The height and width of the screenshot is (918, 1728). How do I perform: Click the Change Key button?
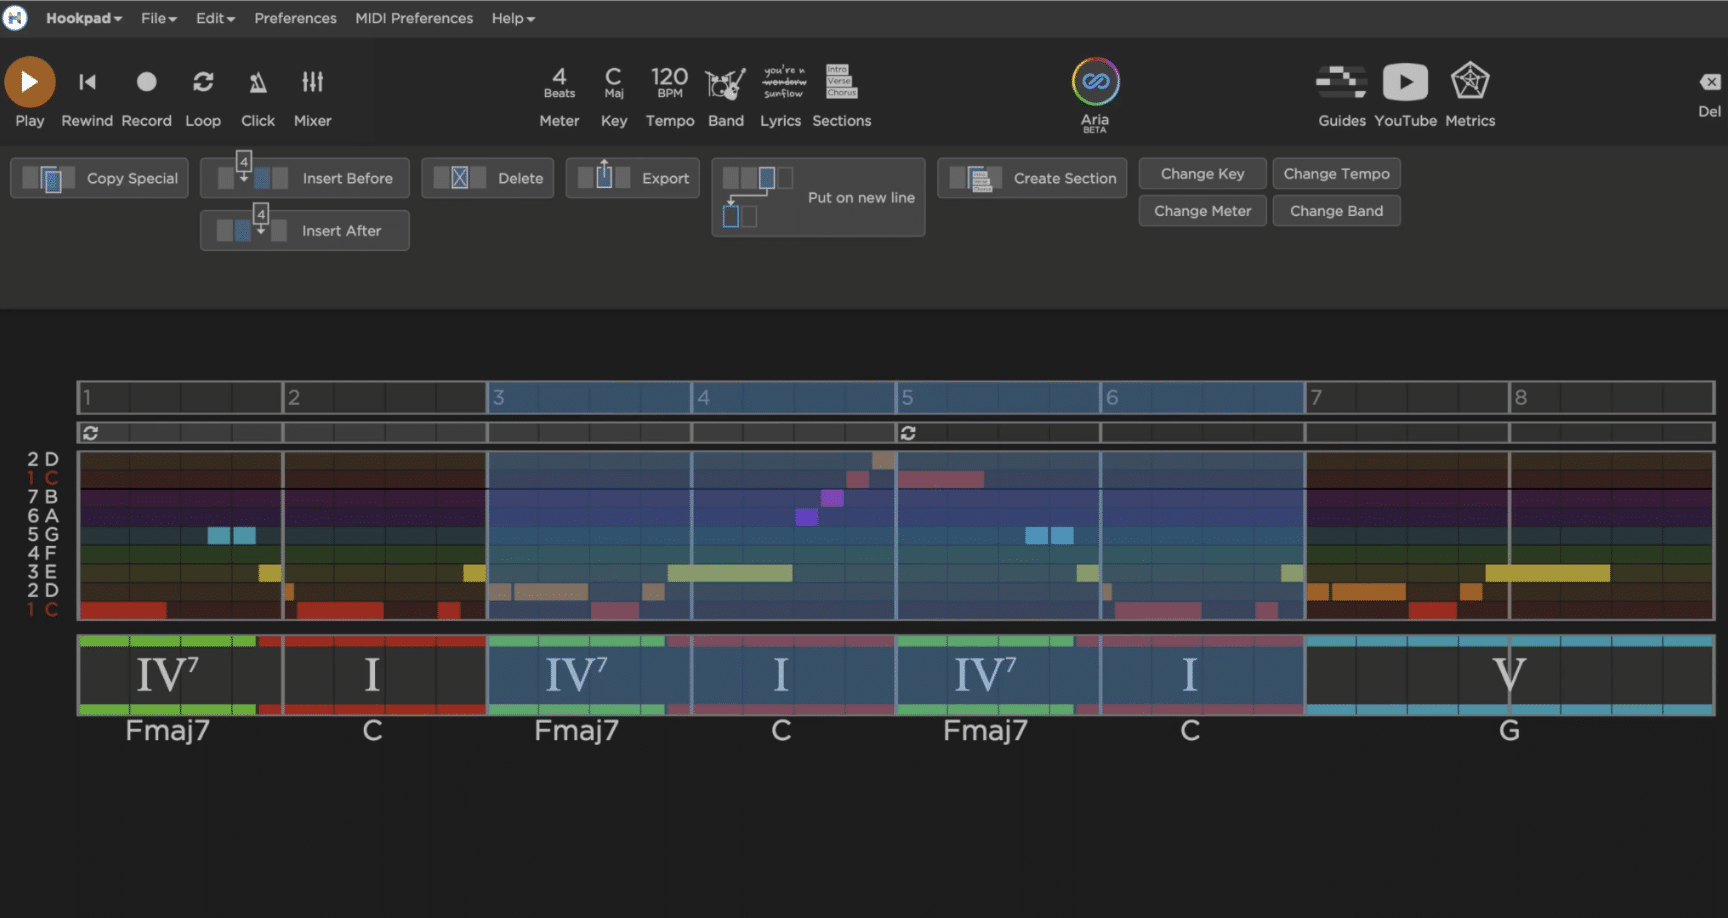(x=1203, y=174)
